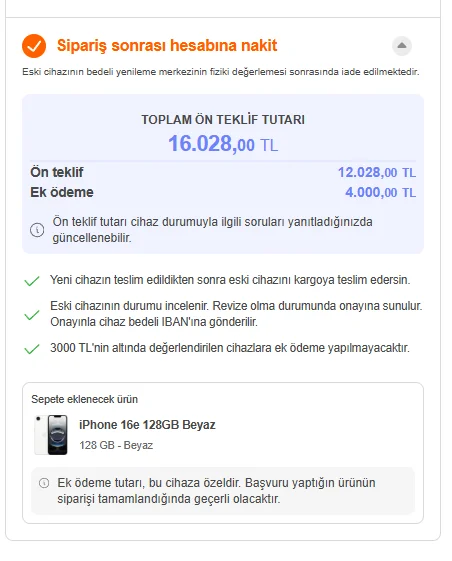Click the '128 GB - Beyaz' variant text
This screenshot has width=452, height=561.
pyautogui.click(x=116, y=445)
